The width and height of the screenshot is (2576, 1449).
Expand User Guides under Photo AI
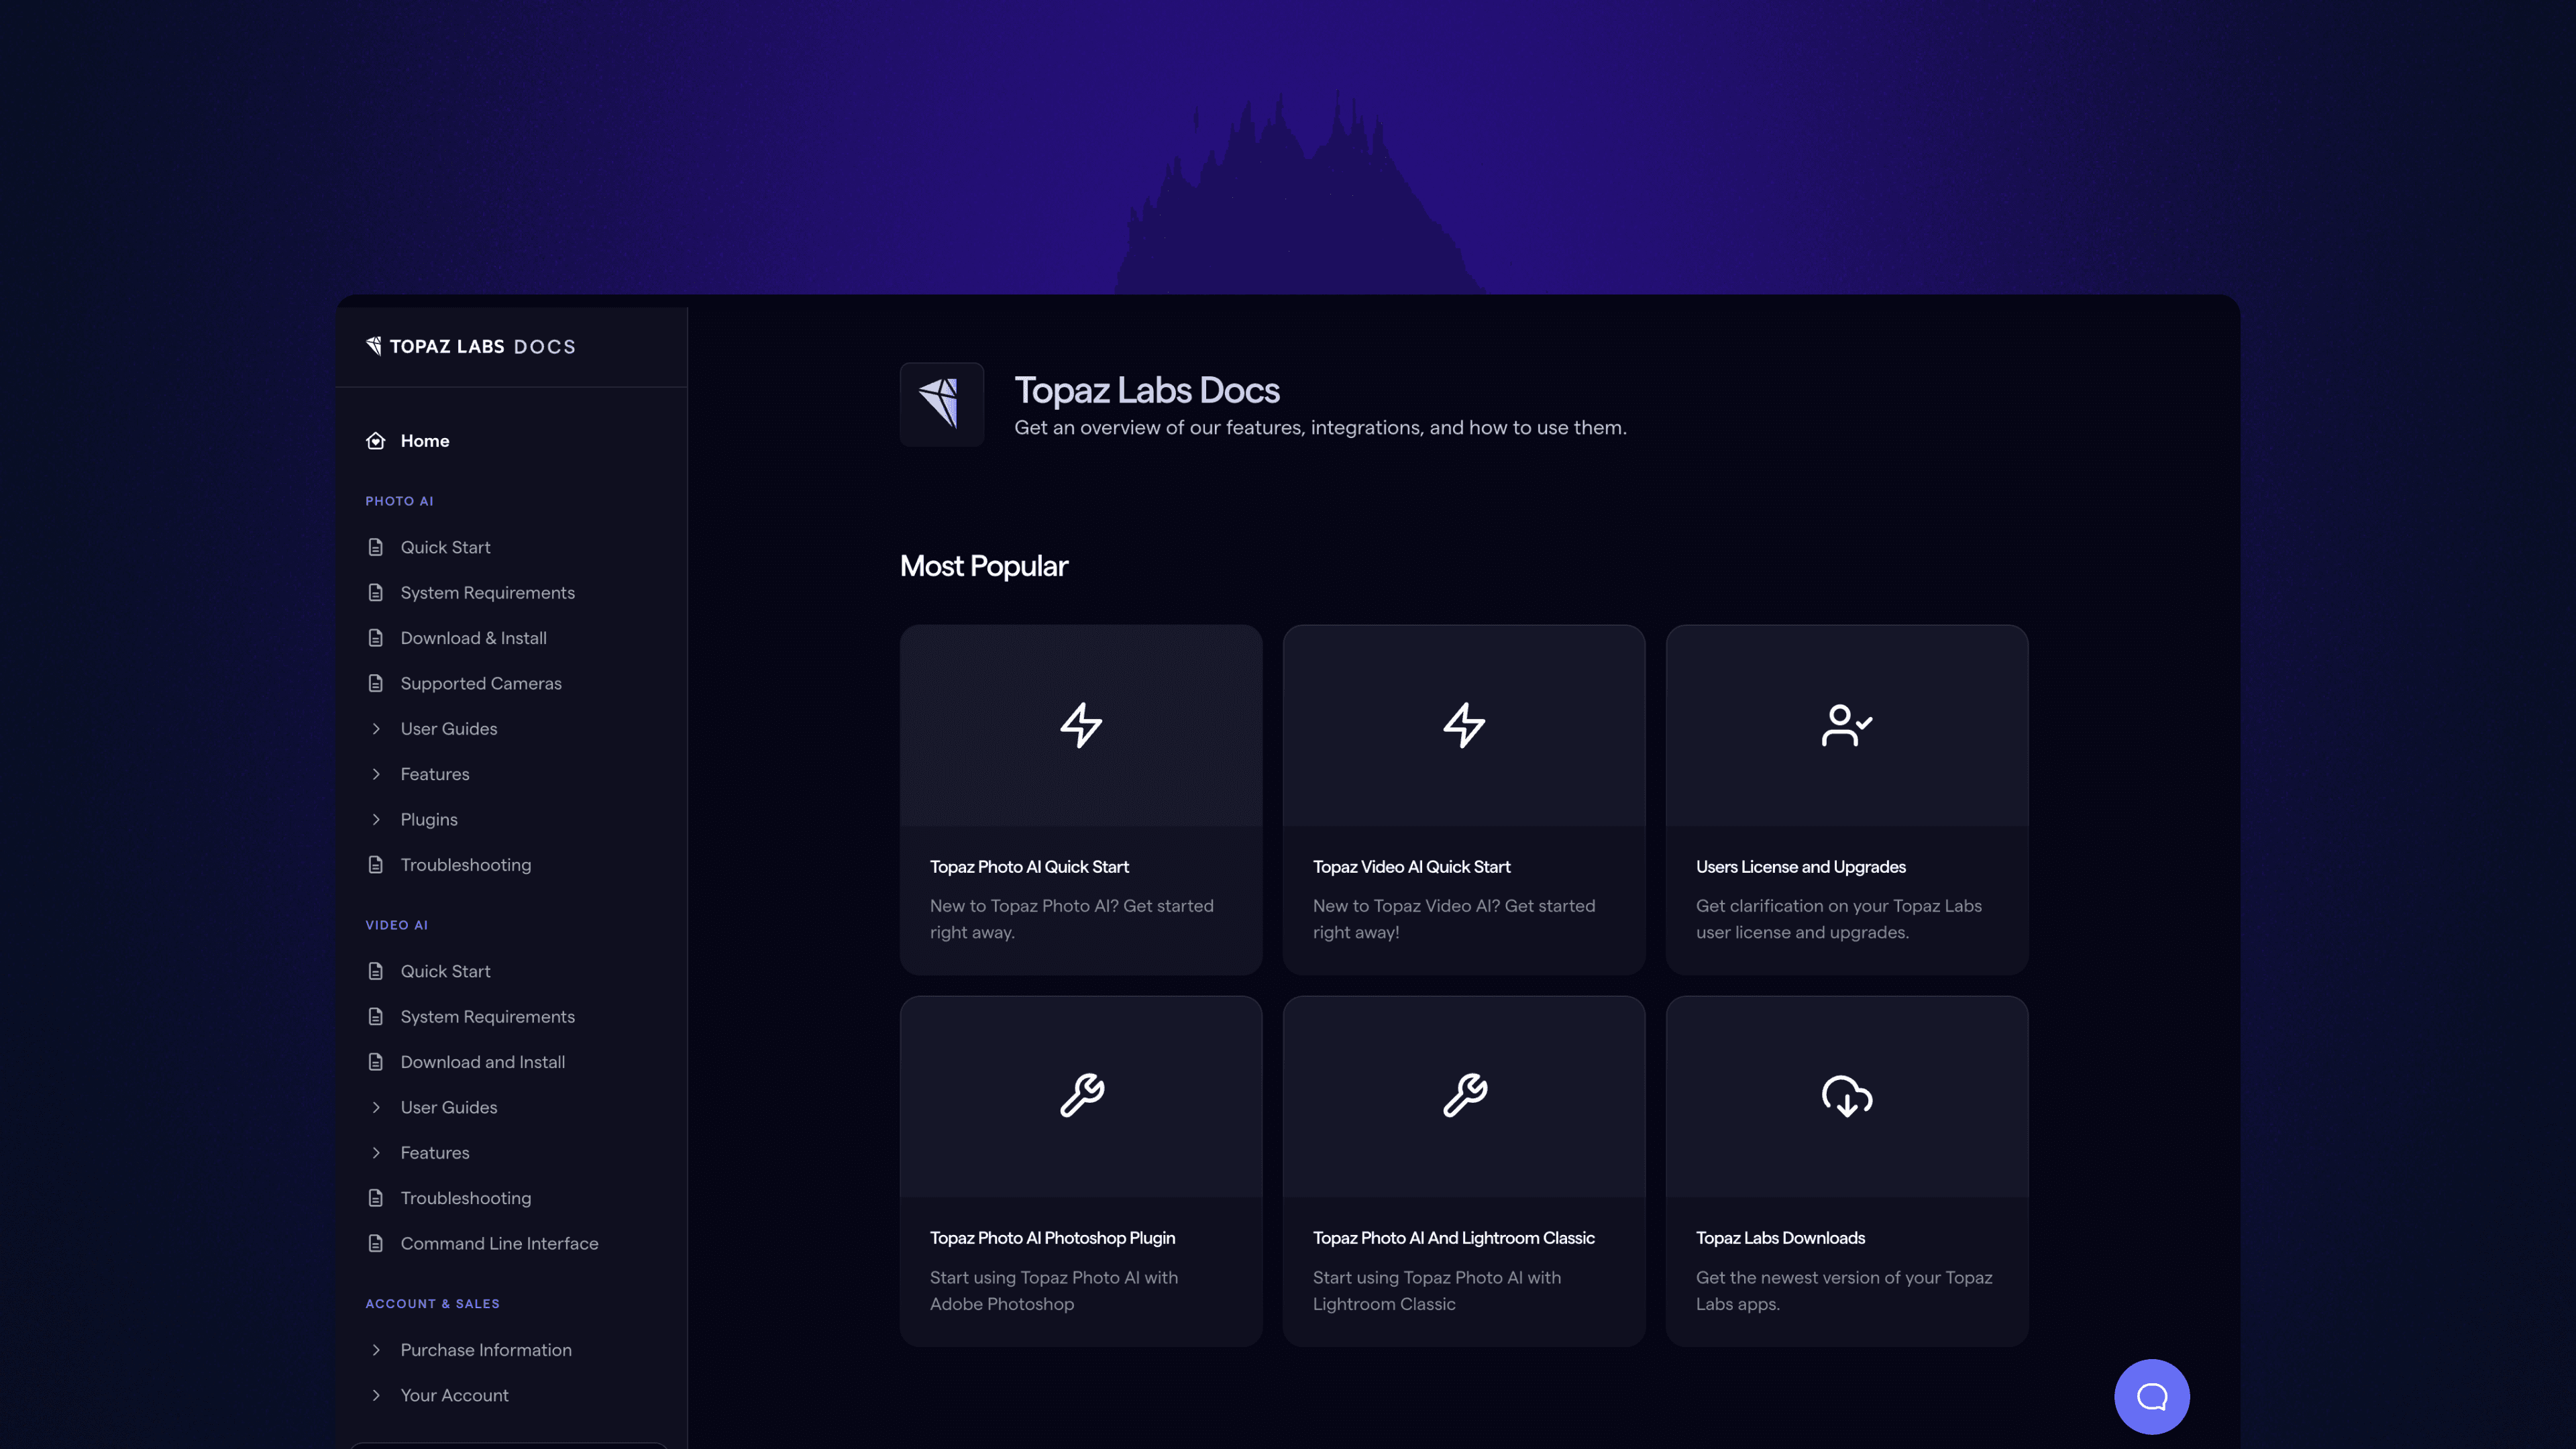pos(448,728)
